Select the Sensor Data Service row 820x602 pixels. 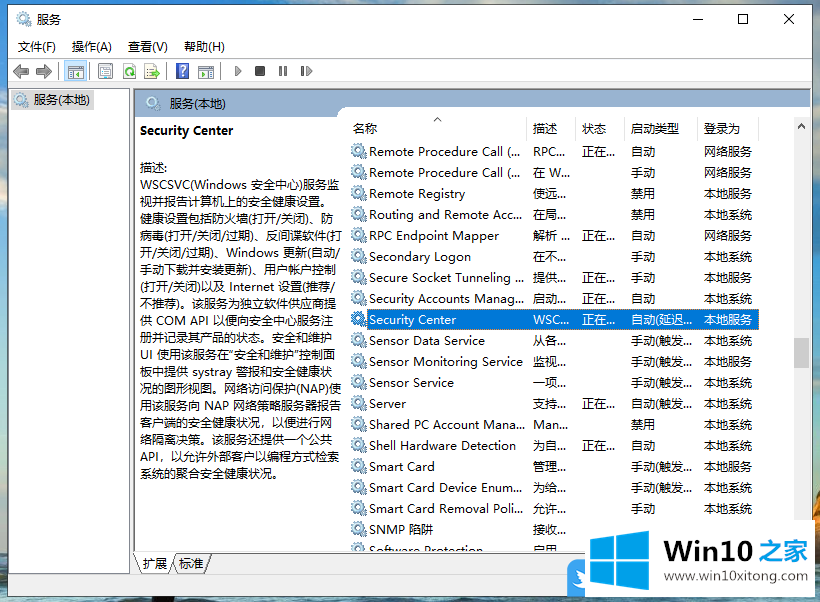point(554,340)
